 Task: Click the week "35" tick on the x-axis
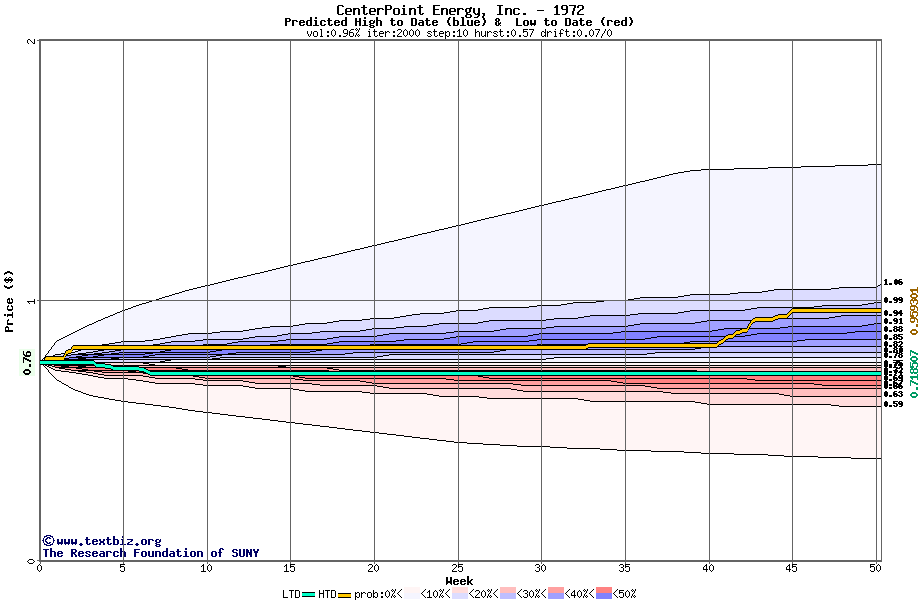(x=625, y=568)
